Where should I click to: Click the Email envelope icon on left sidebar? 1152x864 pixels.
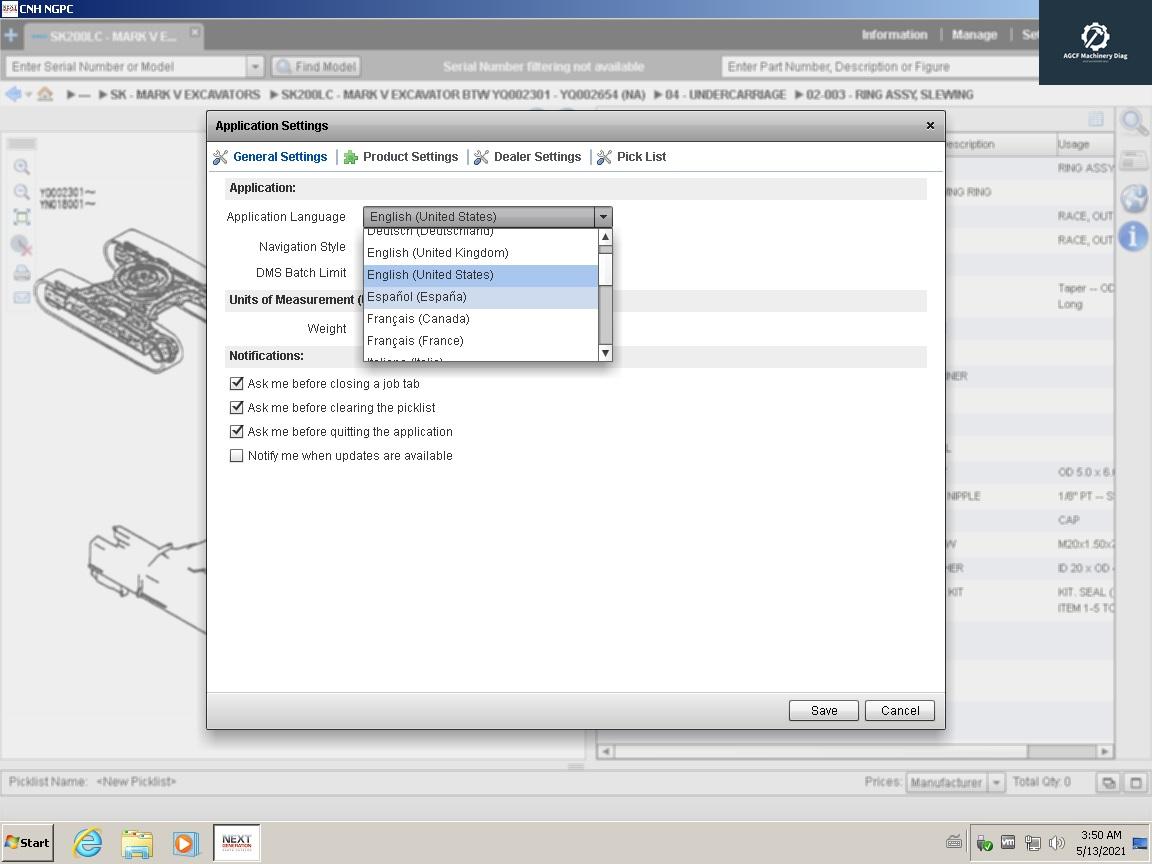pyautogui.click(x=22, y=296)
